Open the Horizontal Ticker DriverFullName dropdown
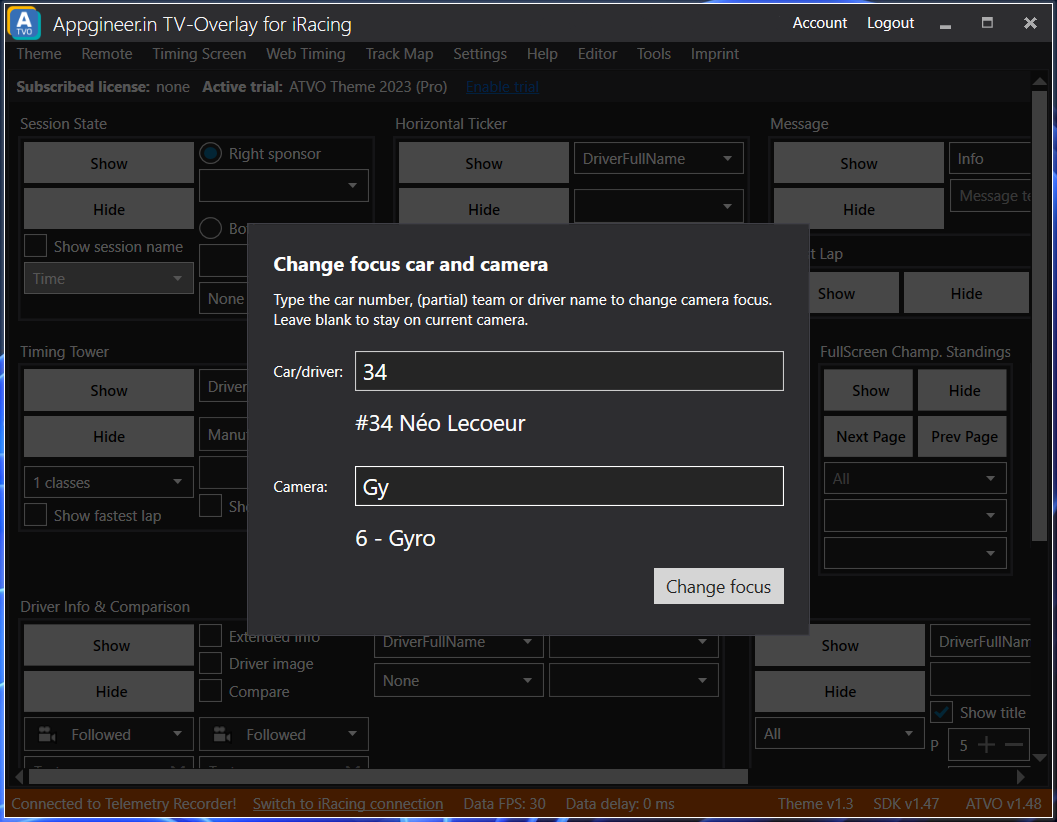Image resolution: width=1057 pixels, height=822 pixels. (x=659, y=158)
